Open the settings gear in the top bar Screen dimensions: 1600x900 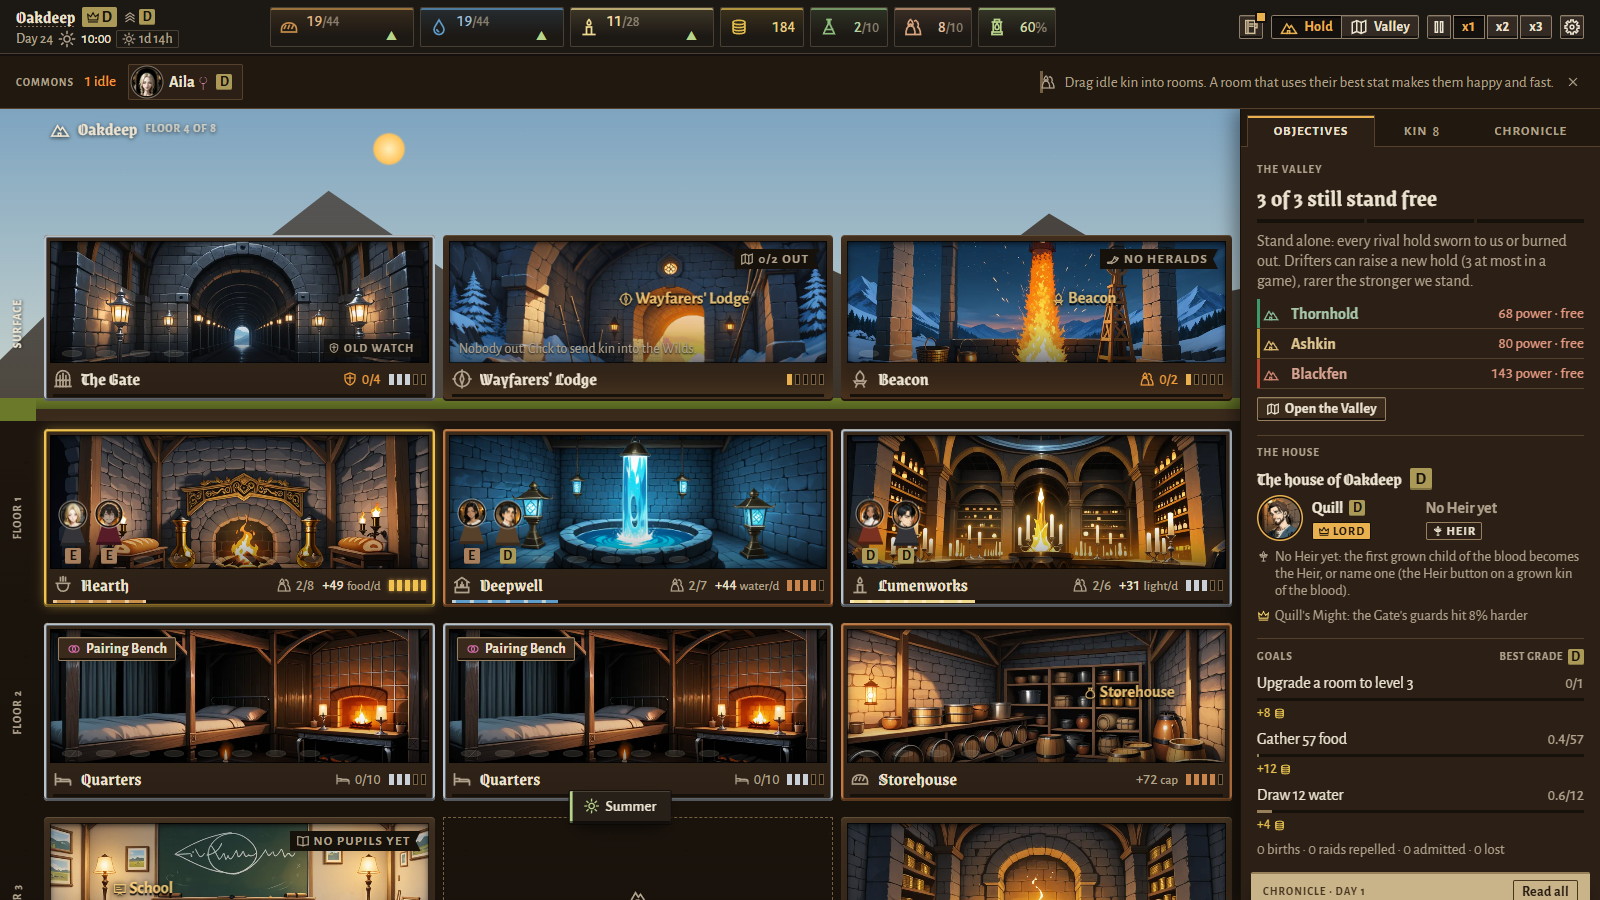1572,27
